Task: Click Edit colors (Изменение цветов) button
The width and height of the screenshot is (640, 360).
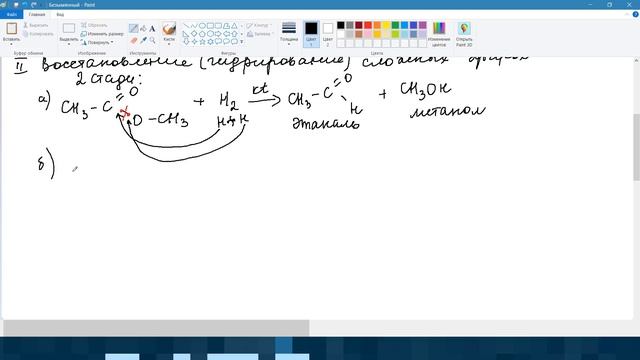Action: pos(439,34)
